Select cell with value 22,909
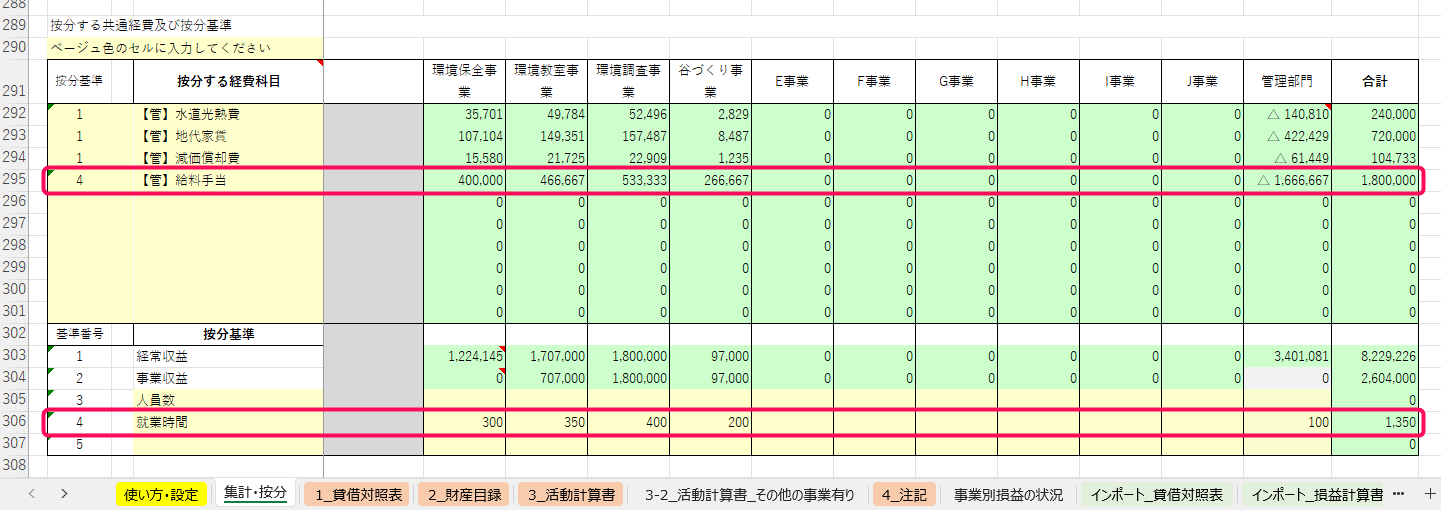 pos(628,158)
